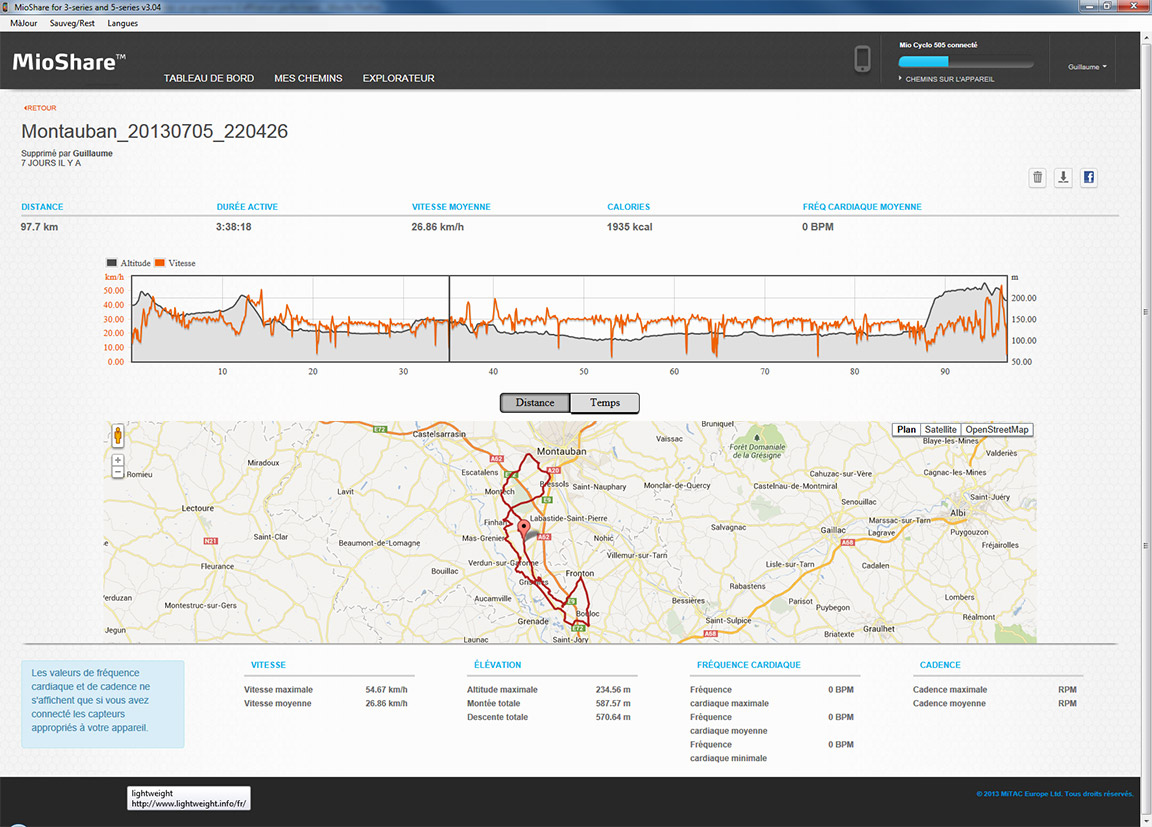Click the connected device phone icon
Image resolution: width=1152 pixels, height=827 pixels.
[863, 59]
